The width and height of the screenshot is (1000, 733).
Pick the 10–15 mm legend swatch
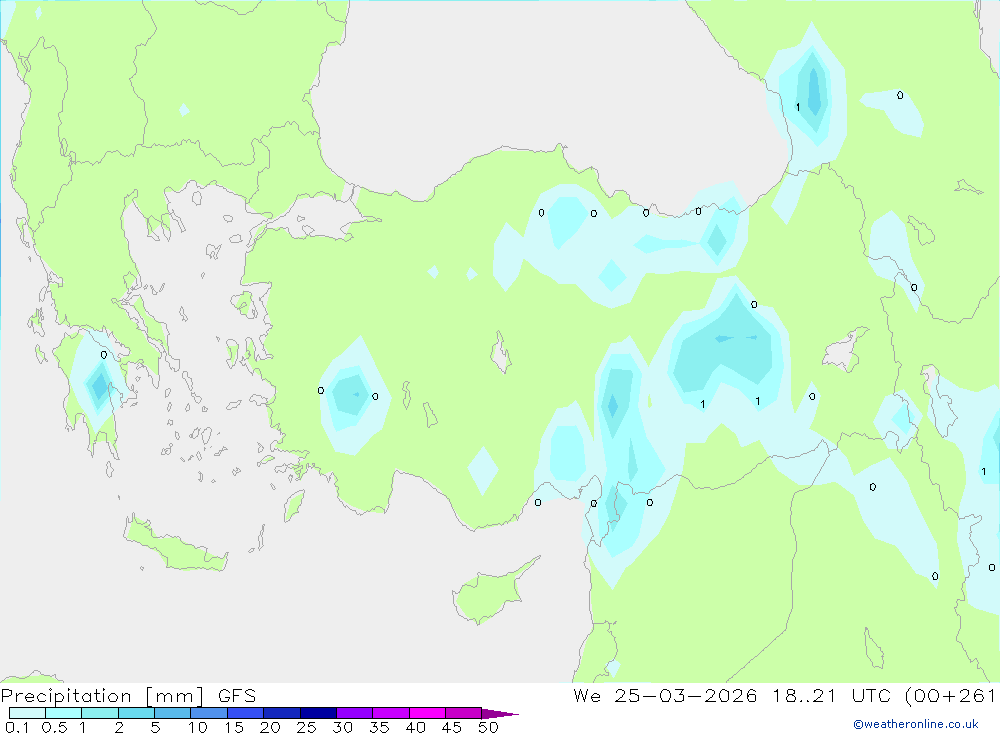(x=209, y=713)
